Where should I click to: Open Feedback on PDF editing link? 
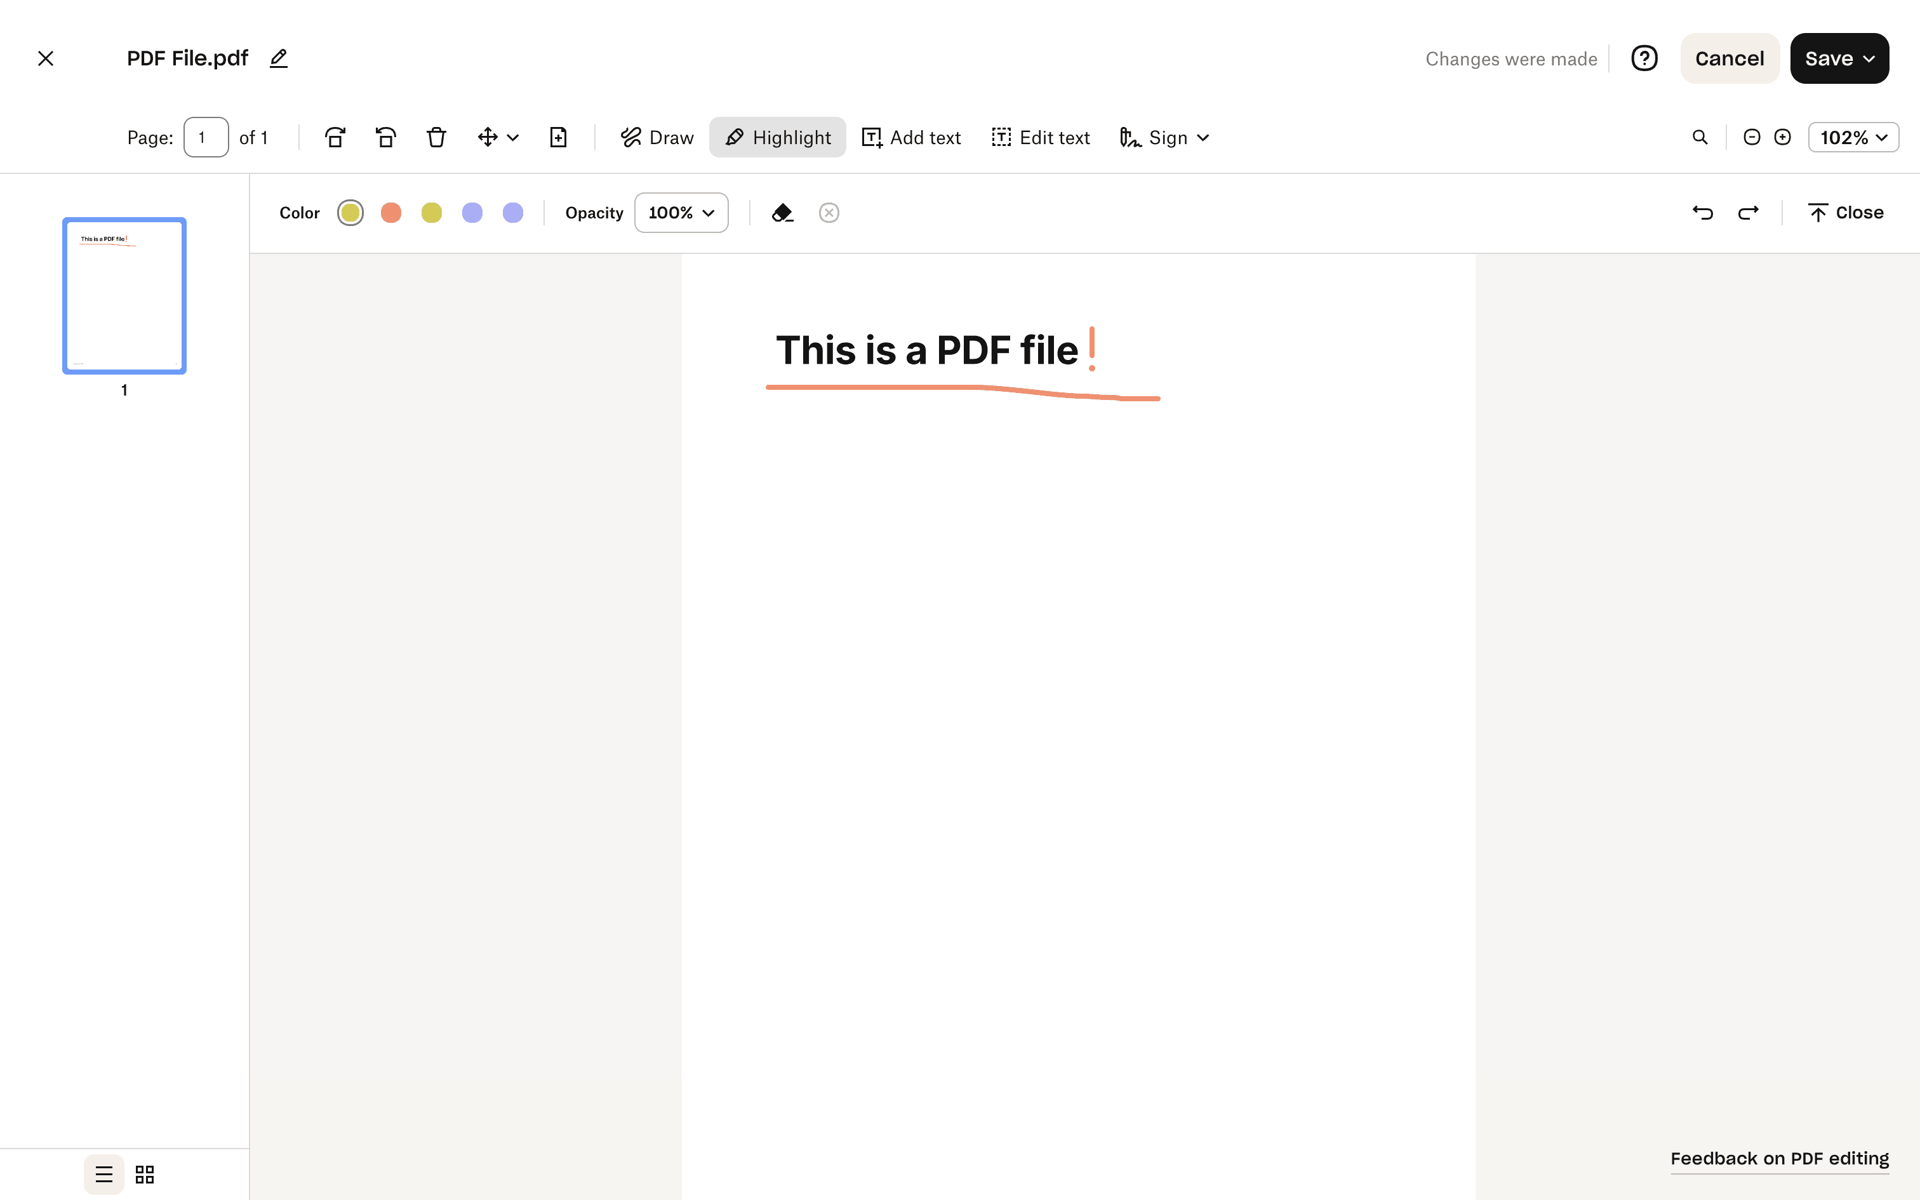1780,1159
